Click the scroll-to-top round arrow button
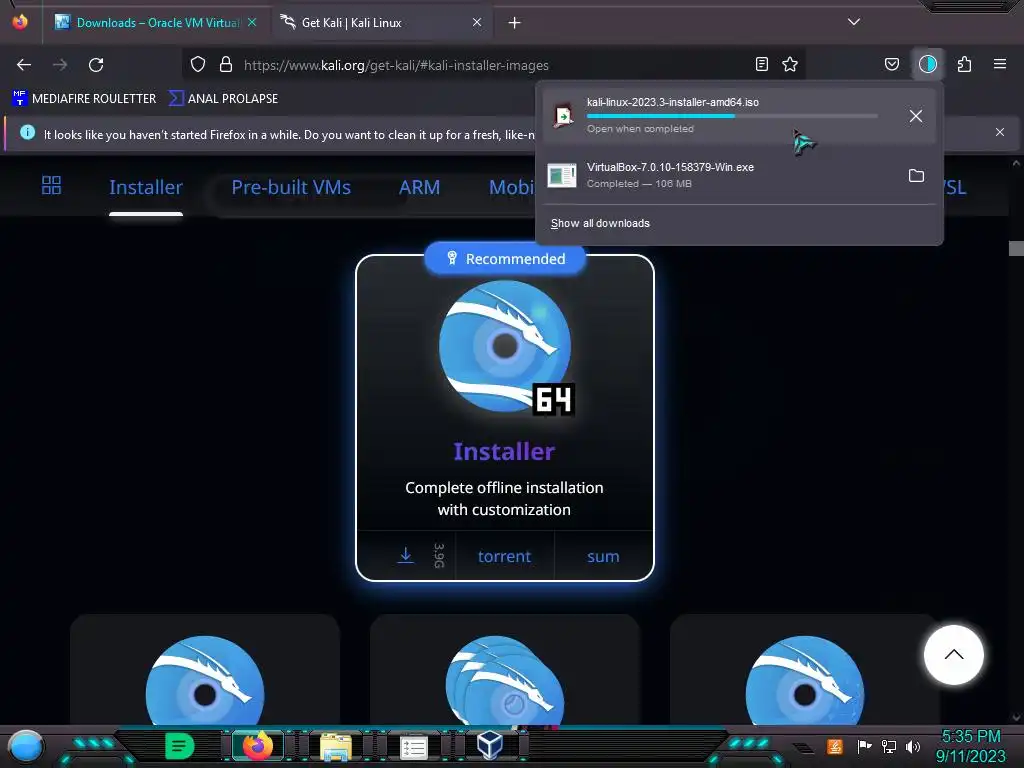Image resolution: width=1024 pixels, height=768 pixels. [953, 654]
